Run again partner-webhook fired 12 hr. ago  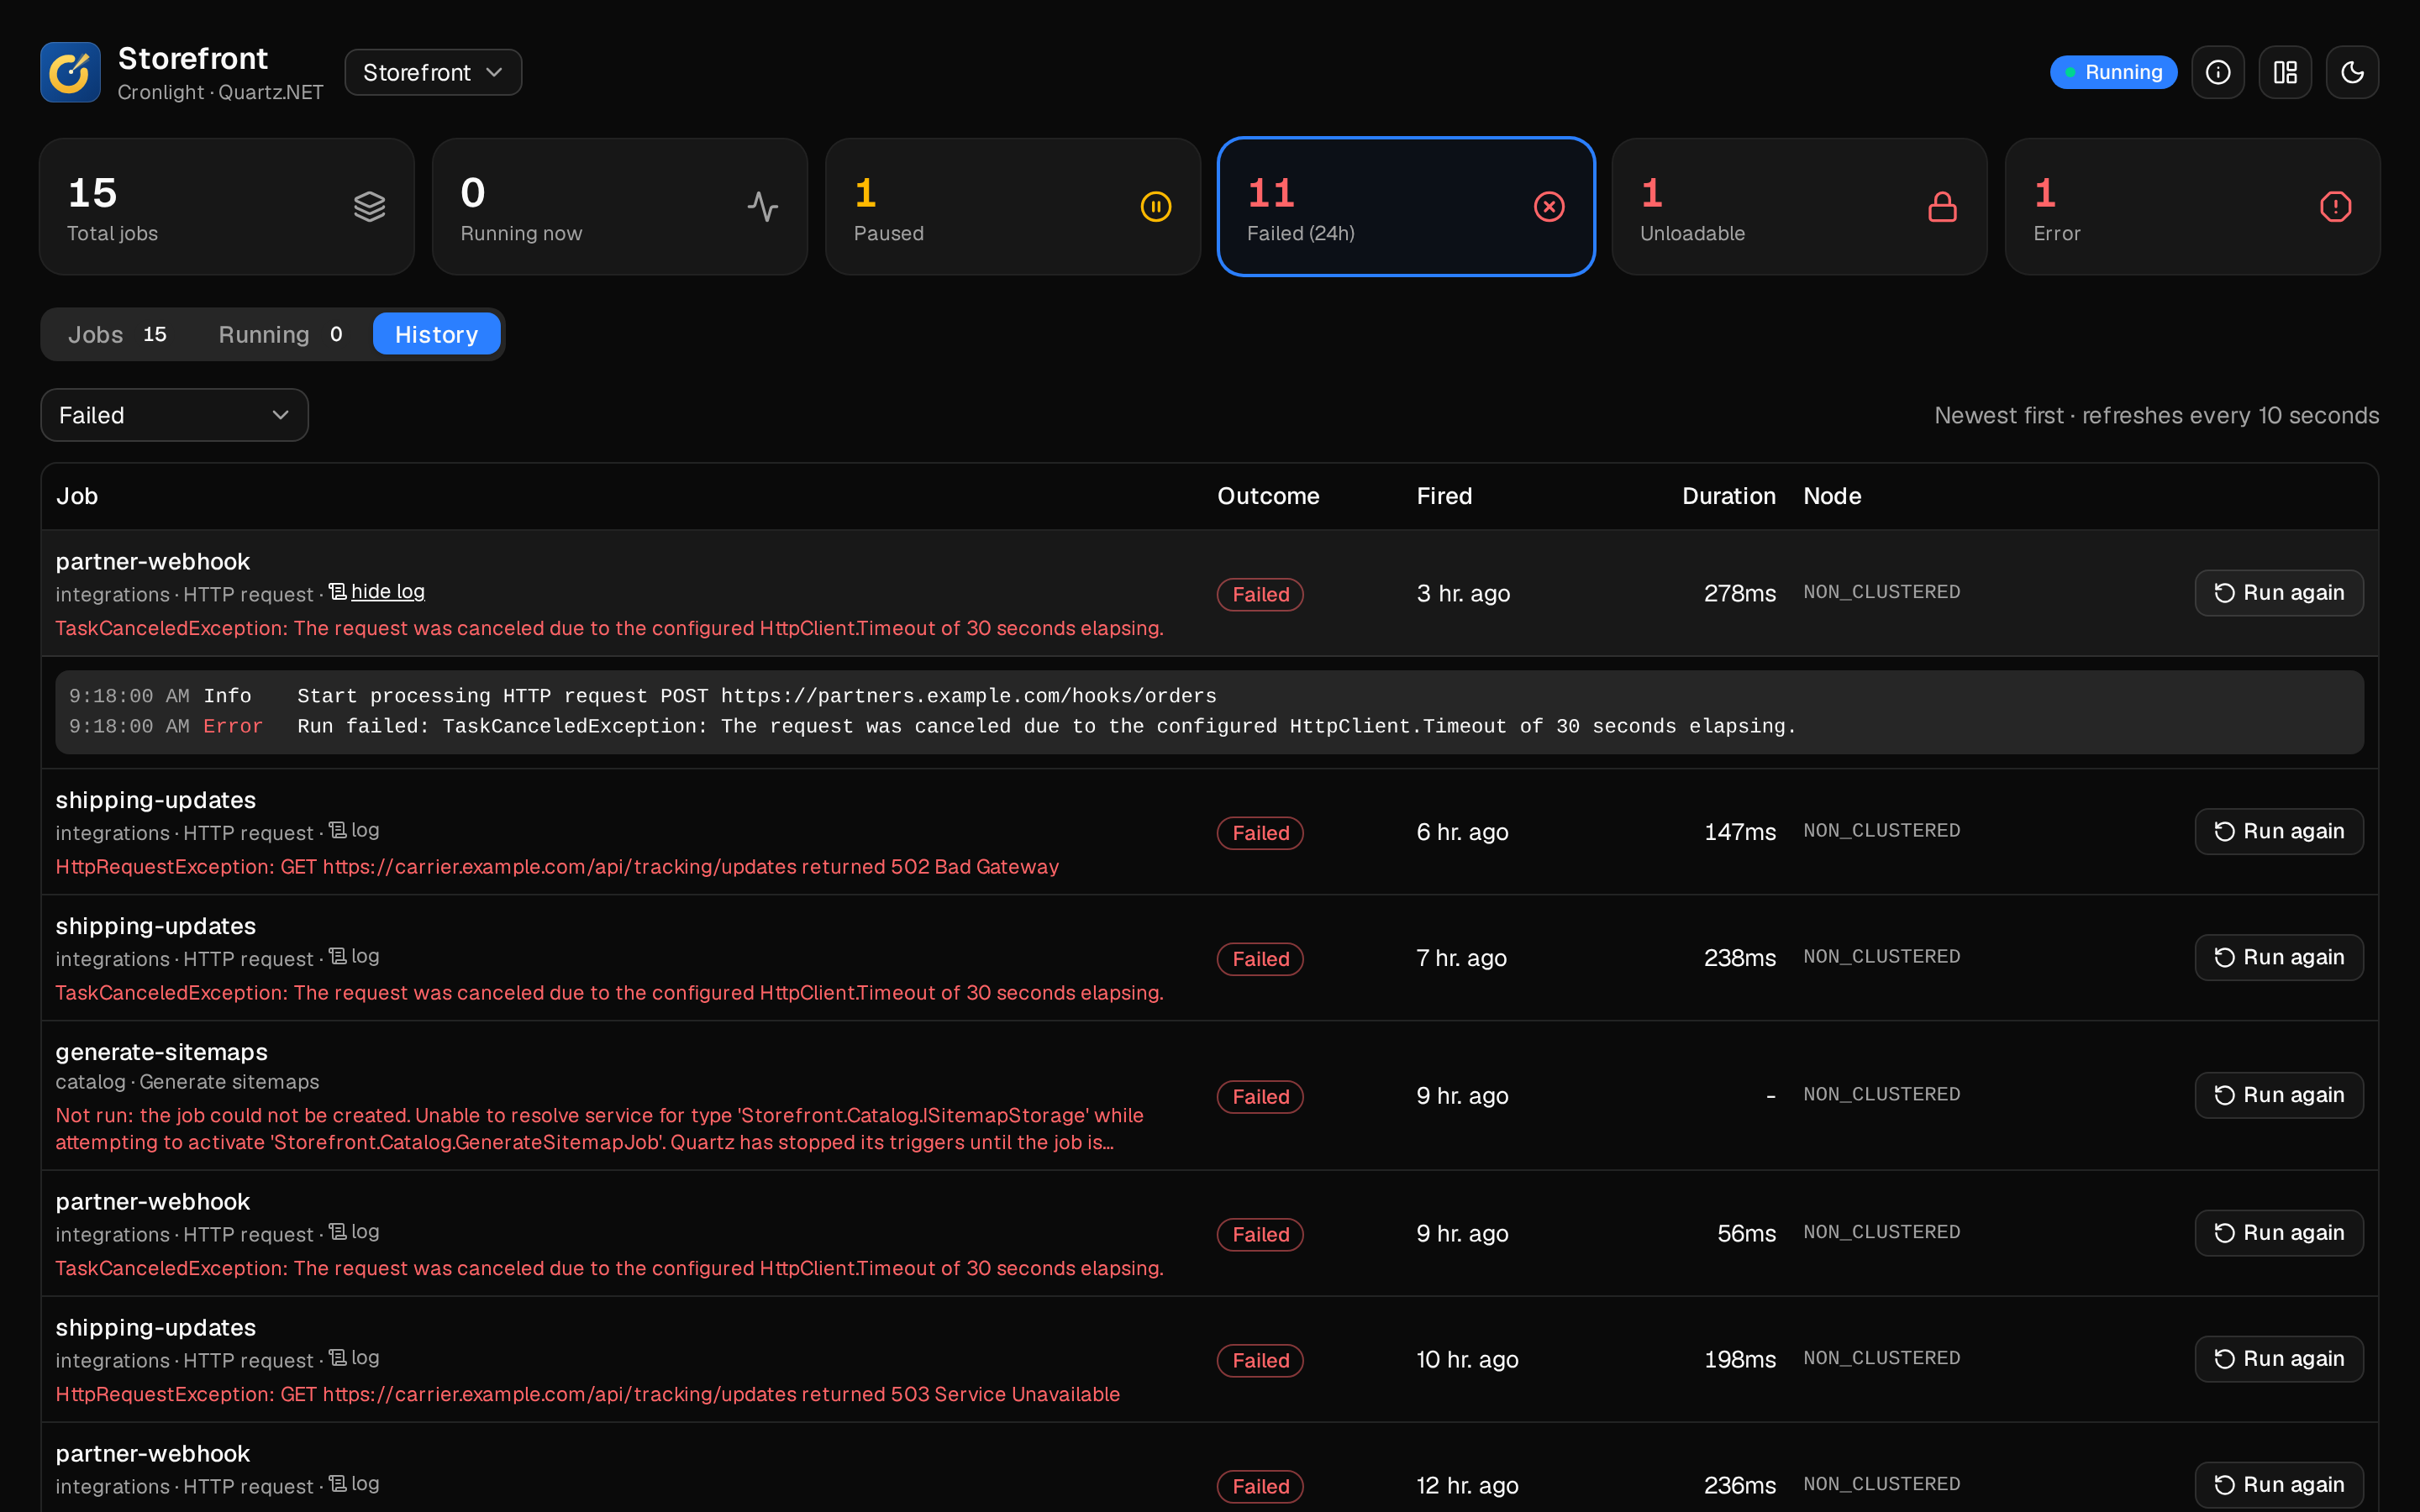pyautogui.click(x=2279, y=1485)
